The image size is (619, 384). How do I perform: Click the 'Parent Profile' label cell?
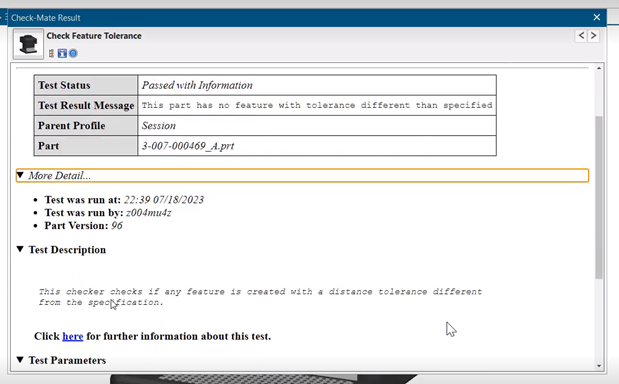(86, 126)
